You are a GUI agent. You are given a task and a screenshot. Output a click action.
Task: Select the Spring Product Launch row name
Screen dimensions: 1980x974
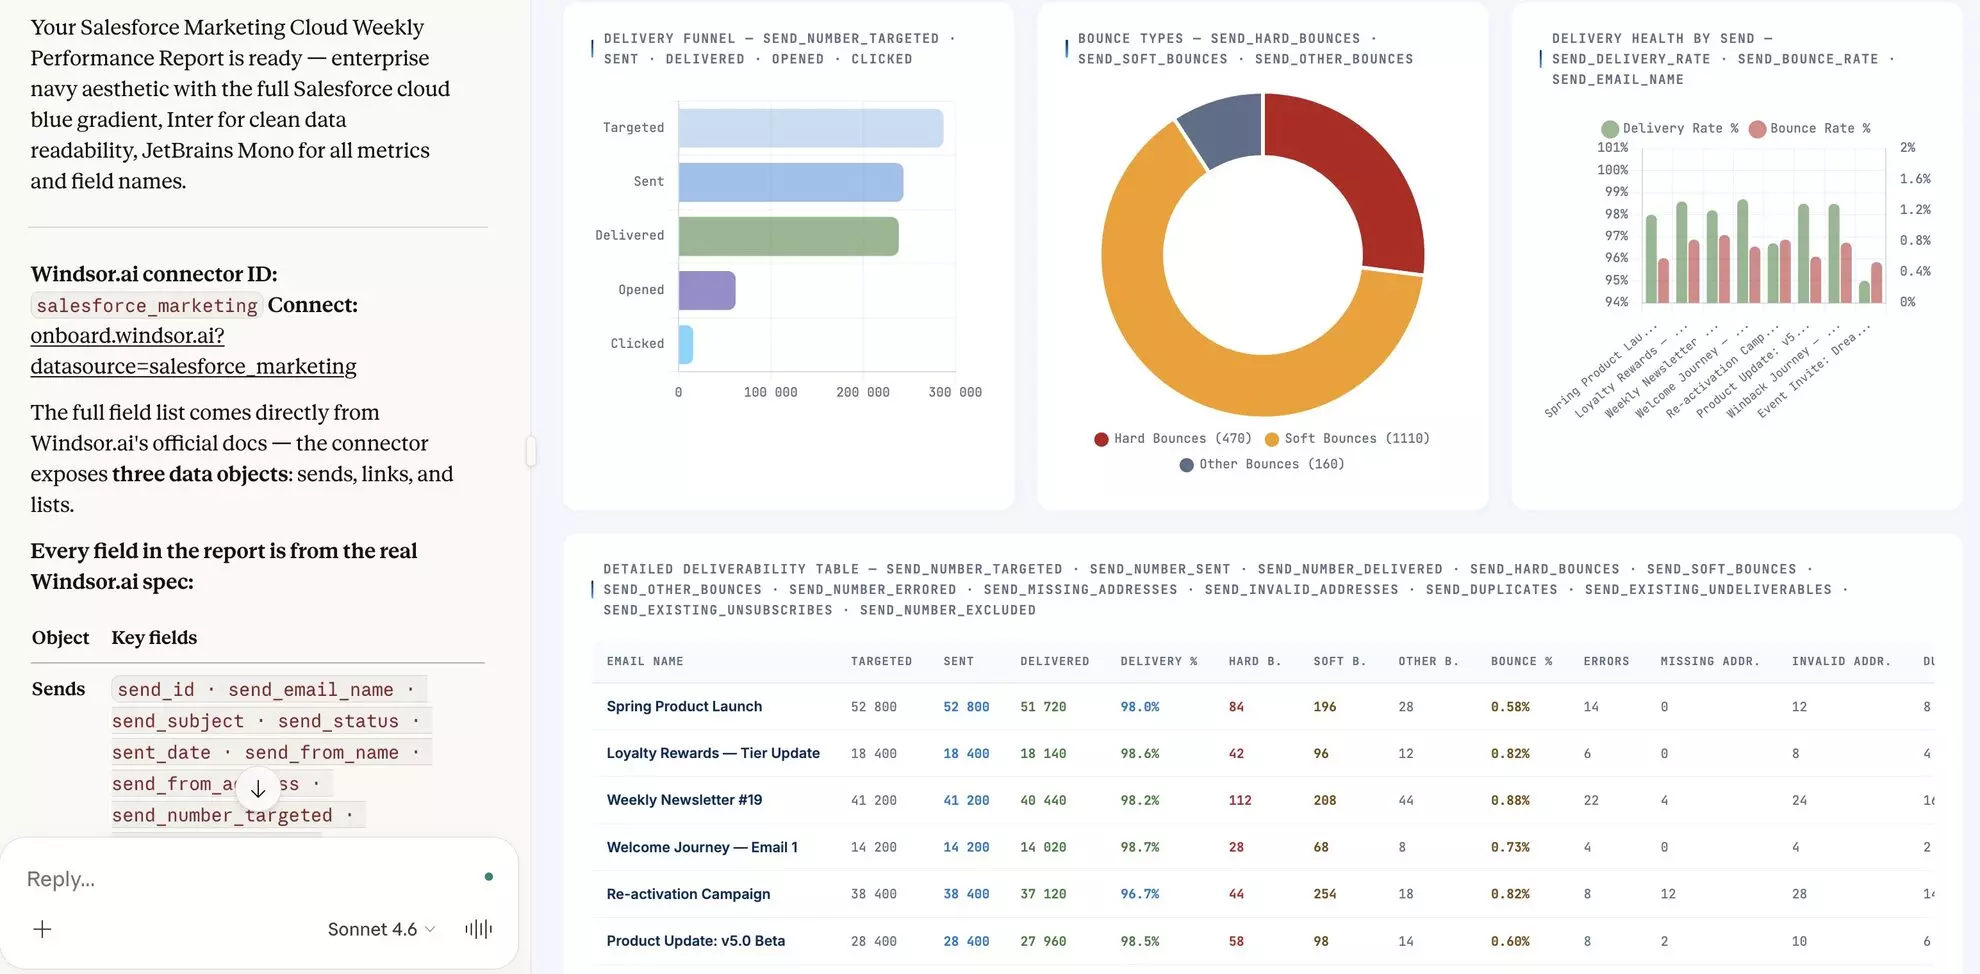tap(684, 707)
